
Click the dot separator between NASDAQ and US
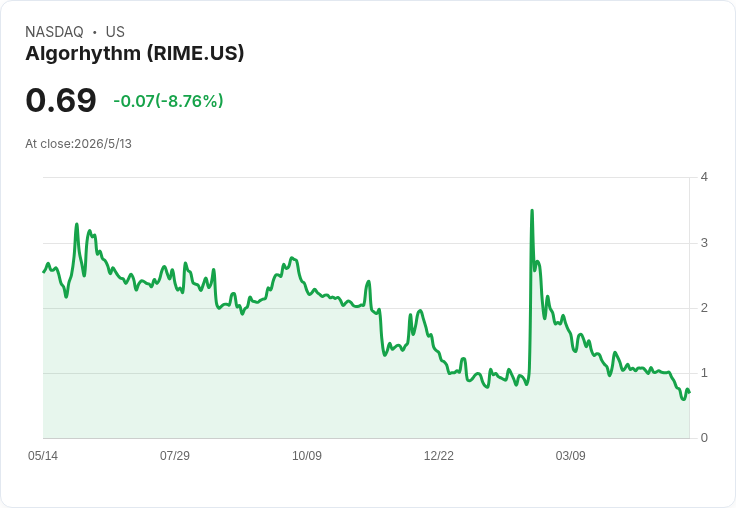(94, 32)
